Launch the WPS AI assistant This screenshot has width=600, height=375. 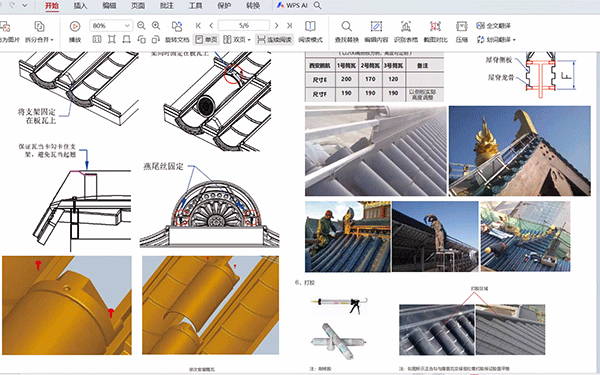point(292,5)
